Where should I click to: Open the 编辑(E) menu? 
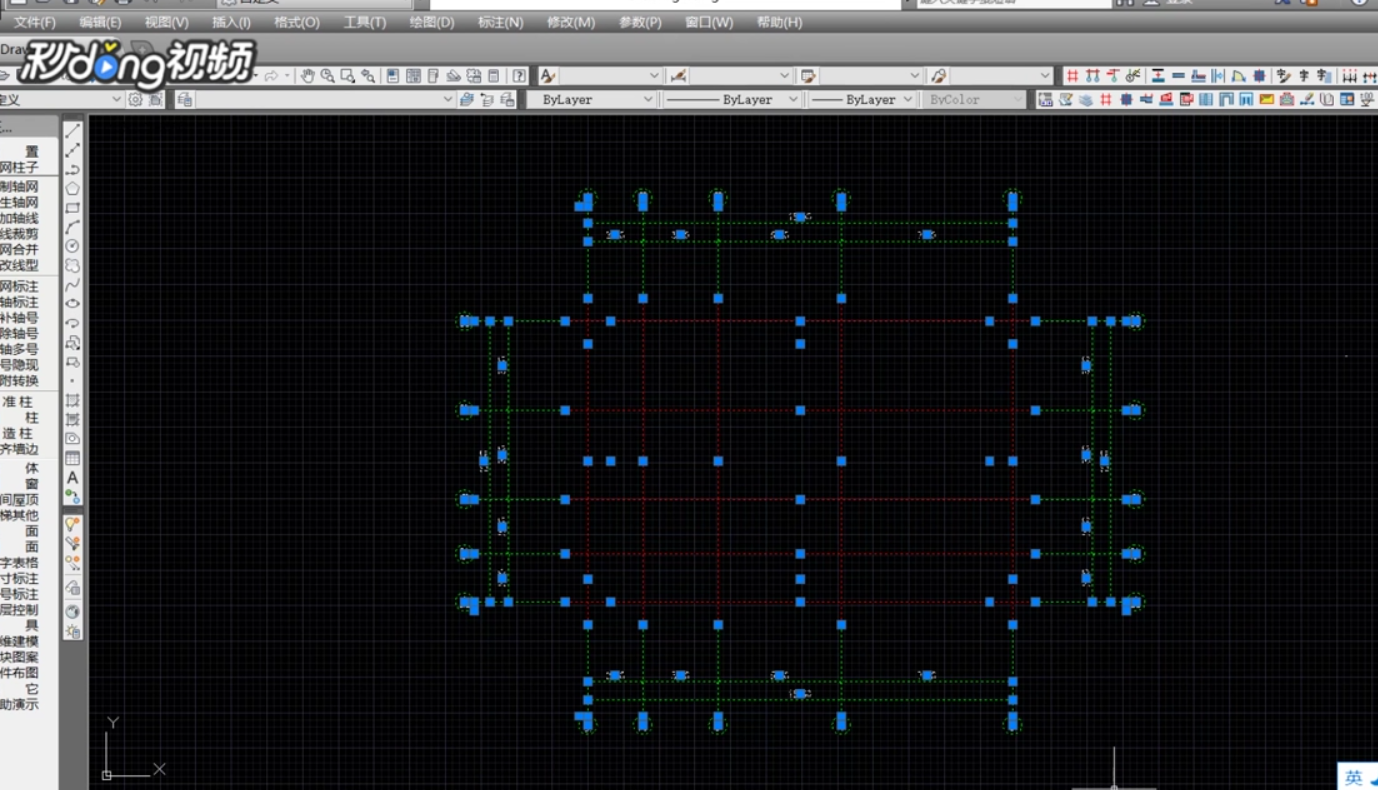point(100,22)
